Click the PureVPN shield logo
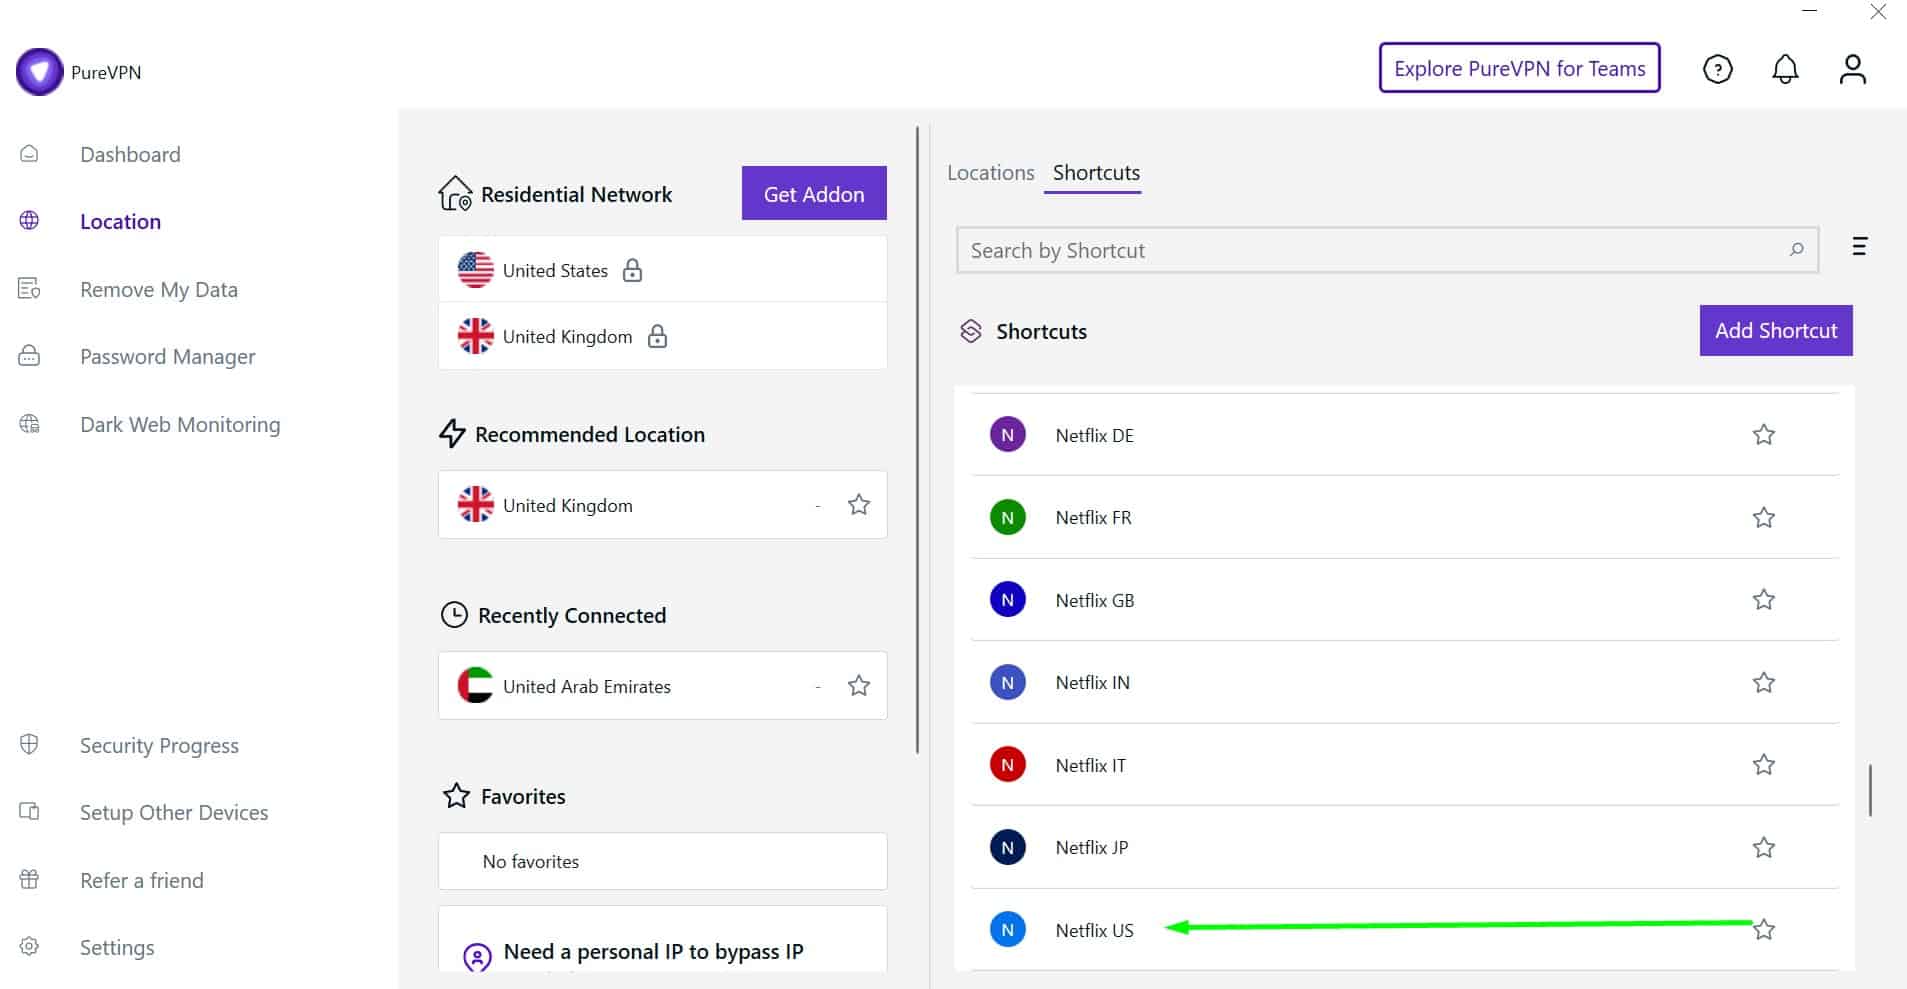 click(39, 72)
